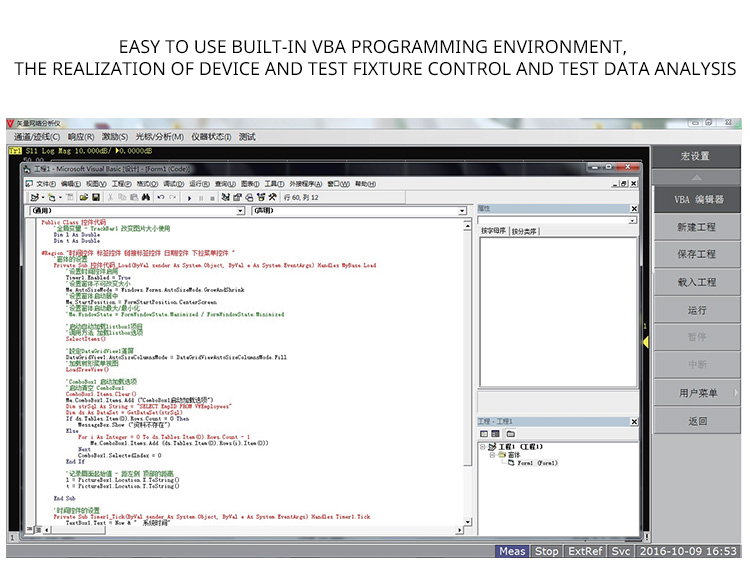Image resolution: width=750 pixels, height=584 pixels.
Task: Click the Toggle Folders icon in project panel
Action: click(510, 433)
